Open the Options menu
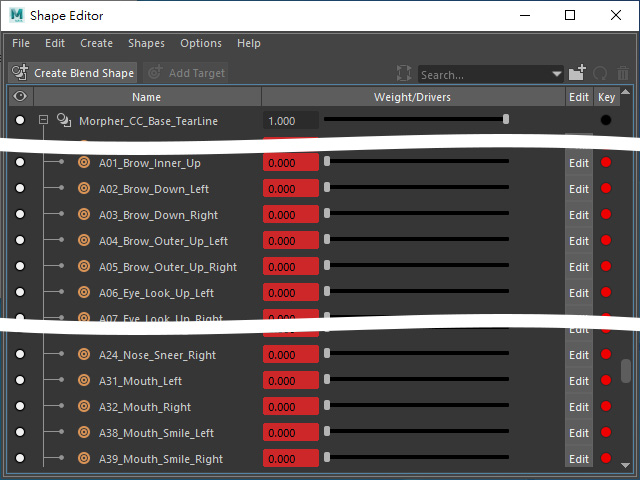The width and height of the screenshot is (640, 480). (x=201, y=43)
